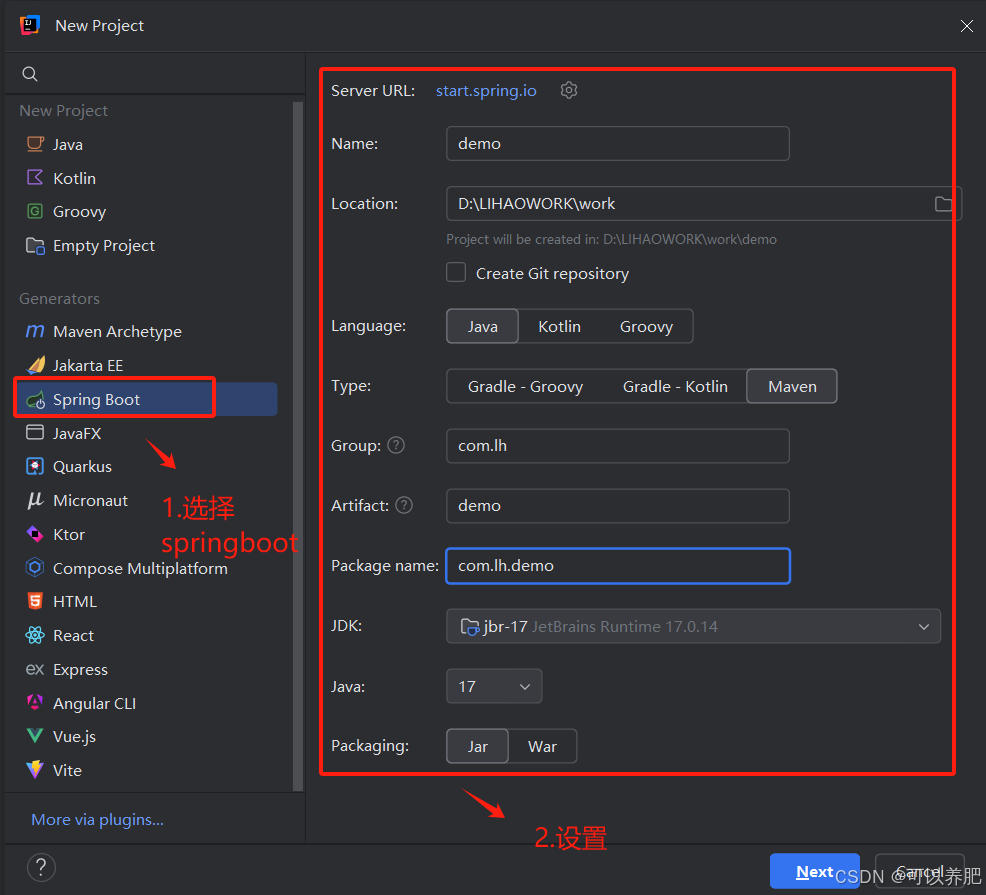Viewport: 986px width, 895px height.
Task: Open the Java version 17 dropdown
Action: coord(494,686)
